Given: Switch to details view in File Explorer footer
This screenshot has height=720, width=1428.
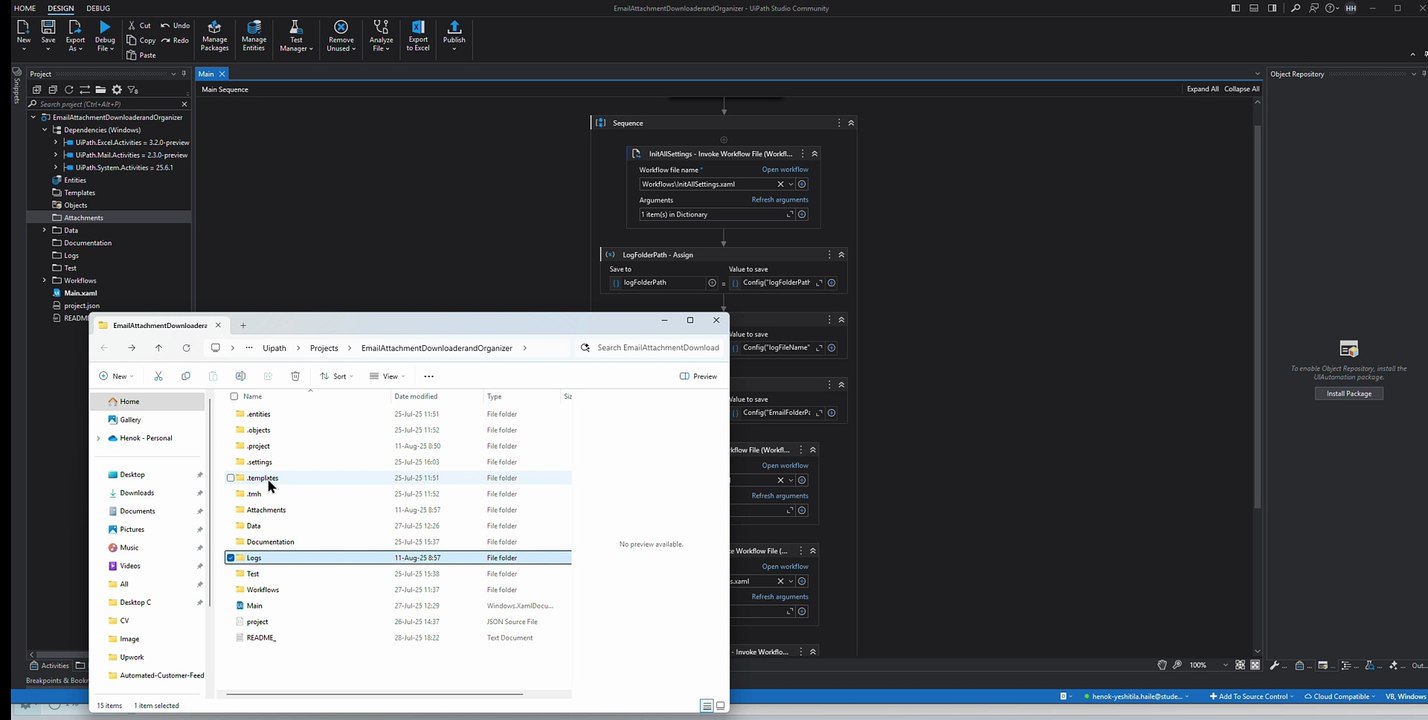Looking at the screenshot, I should tap(706, 706).
